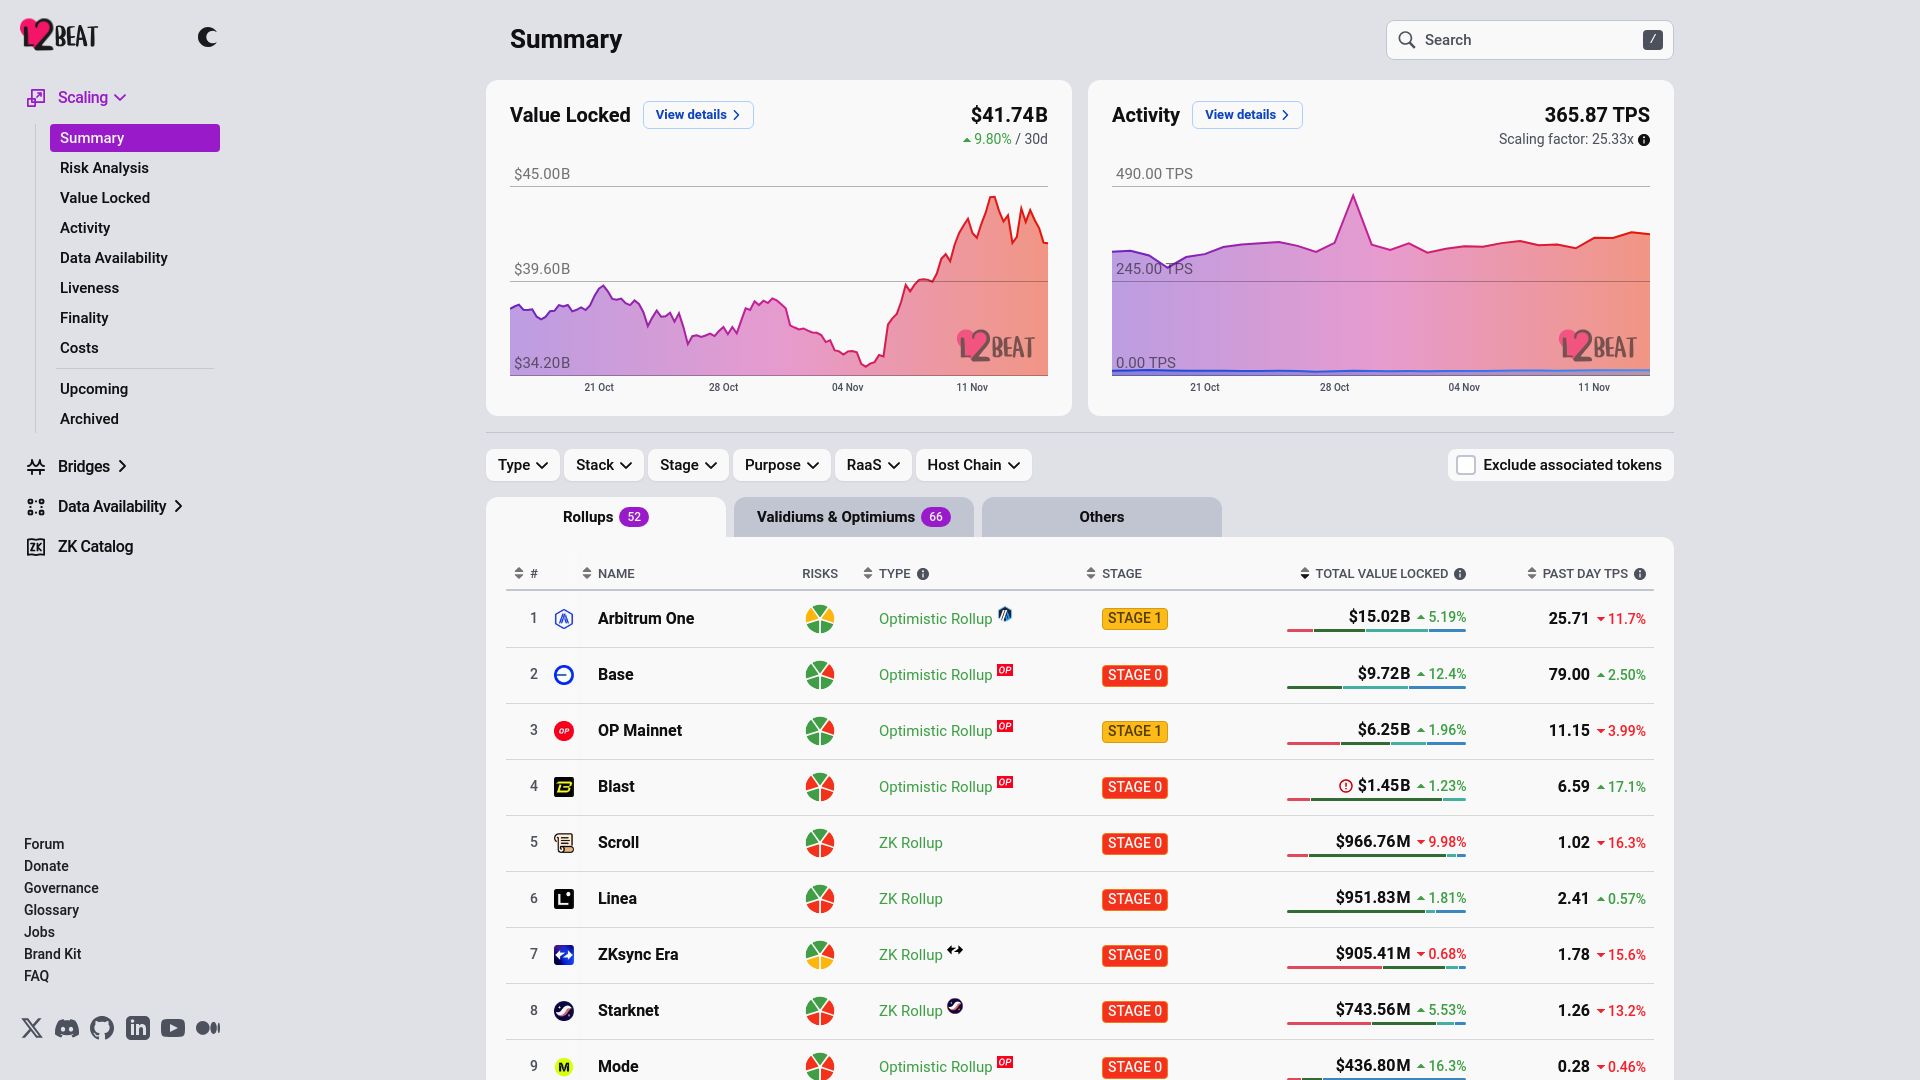Open the RaaS filter dropdown

coord(873,465)
